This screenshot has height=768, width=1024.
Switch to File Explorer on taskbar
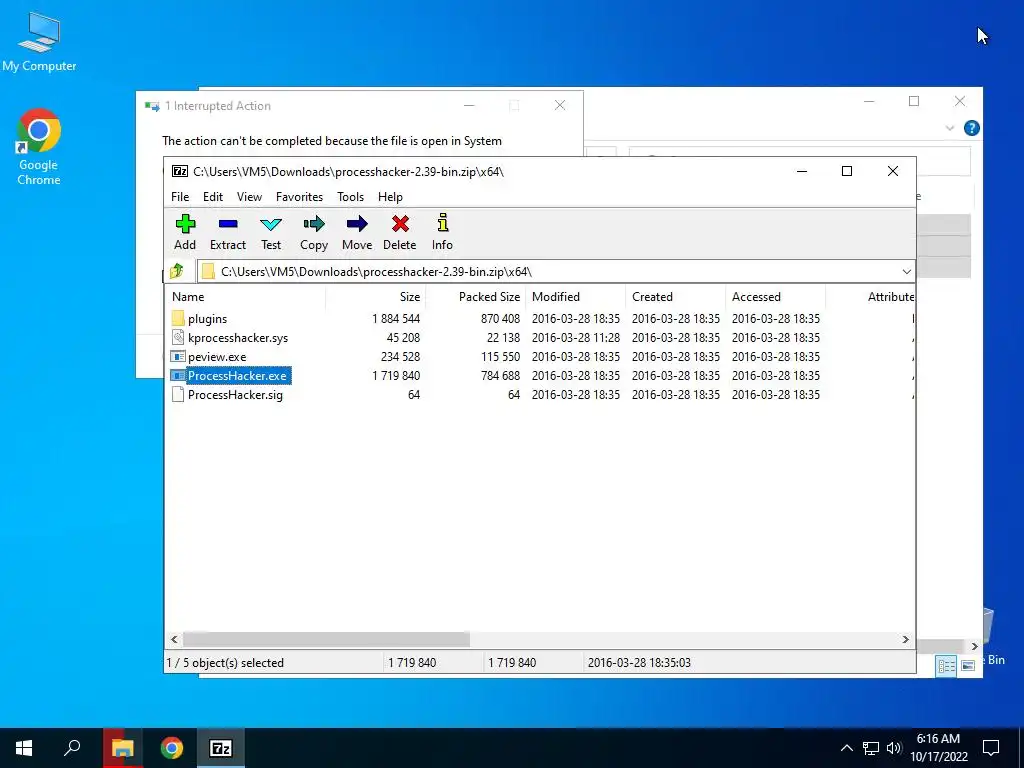tap(122, 748)
